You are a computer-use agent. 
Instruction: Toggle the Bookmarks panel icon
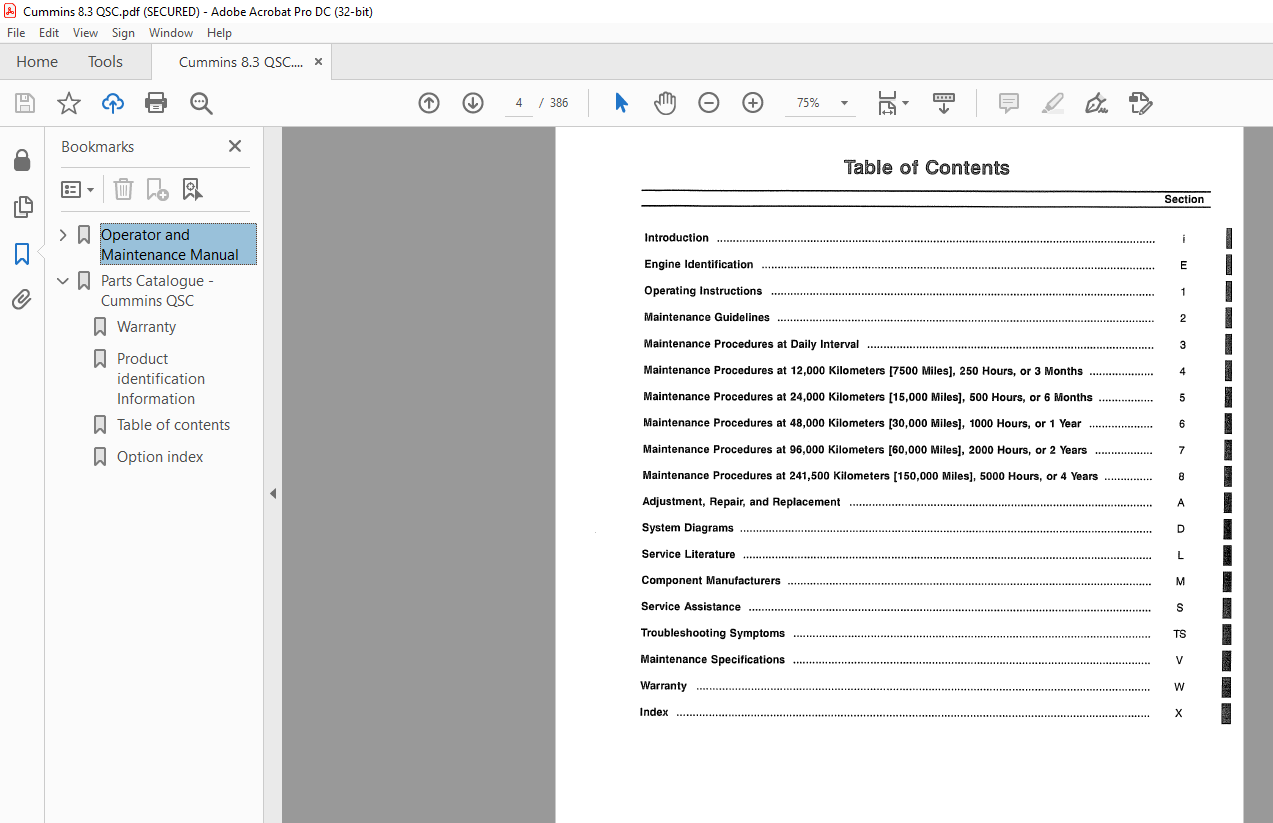point(22,254)
